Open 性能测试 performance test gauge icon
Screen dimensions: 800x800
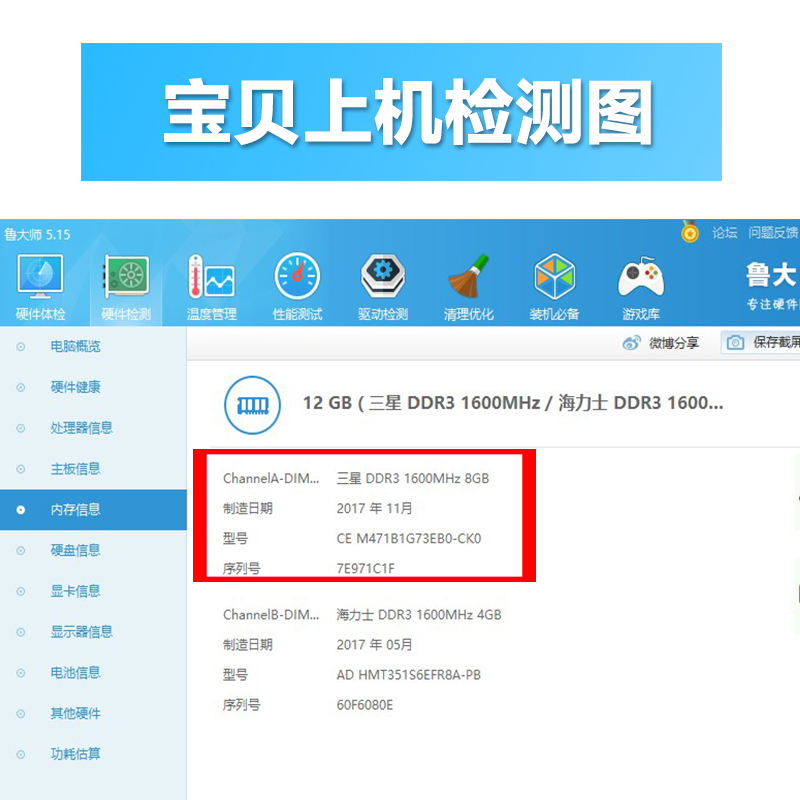297,276
